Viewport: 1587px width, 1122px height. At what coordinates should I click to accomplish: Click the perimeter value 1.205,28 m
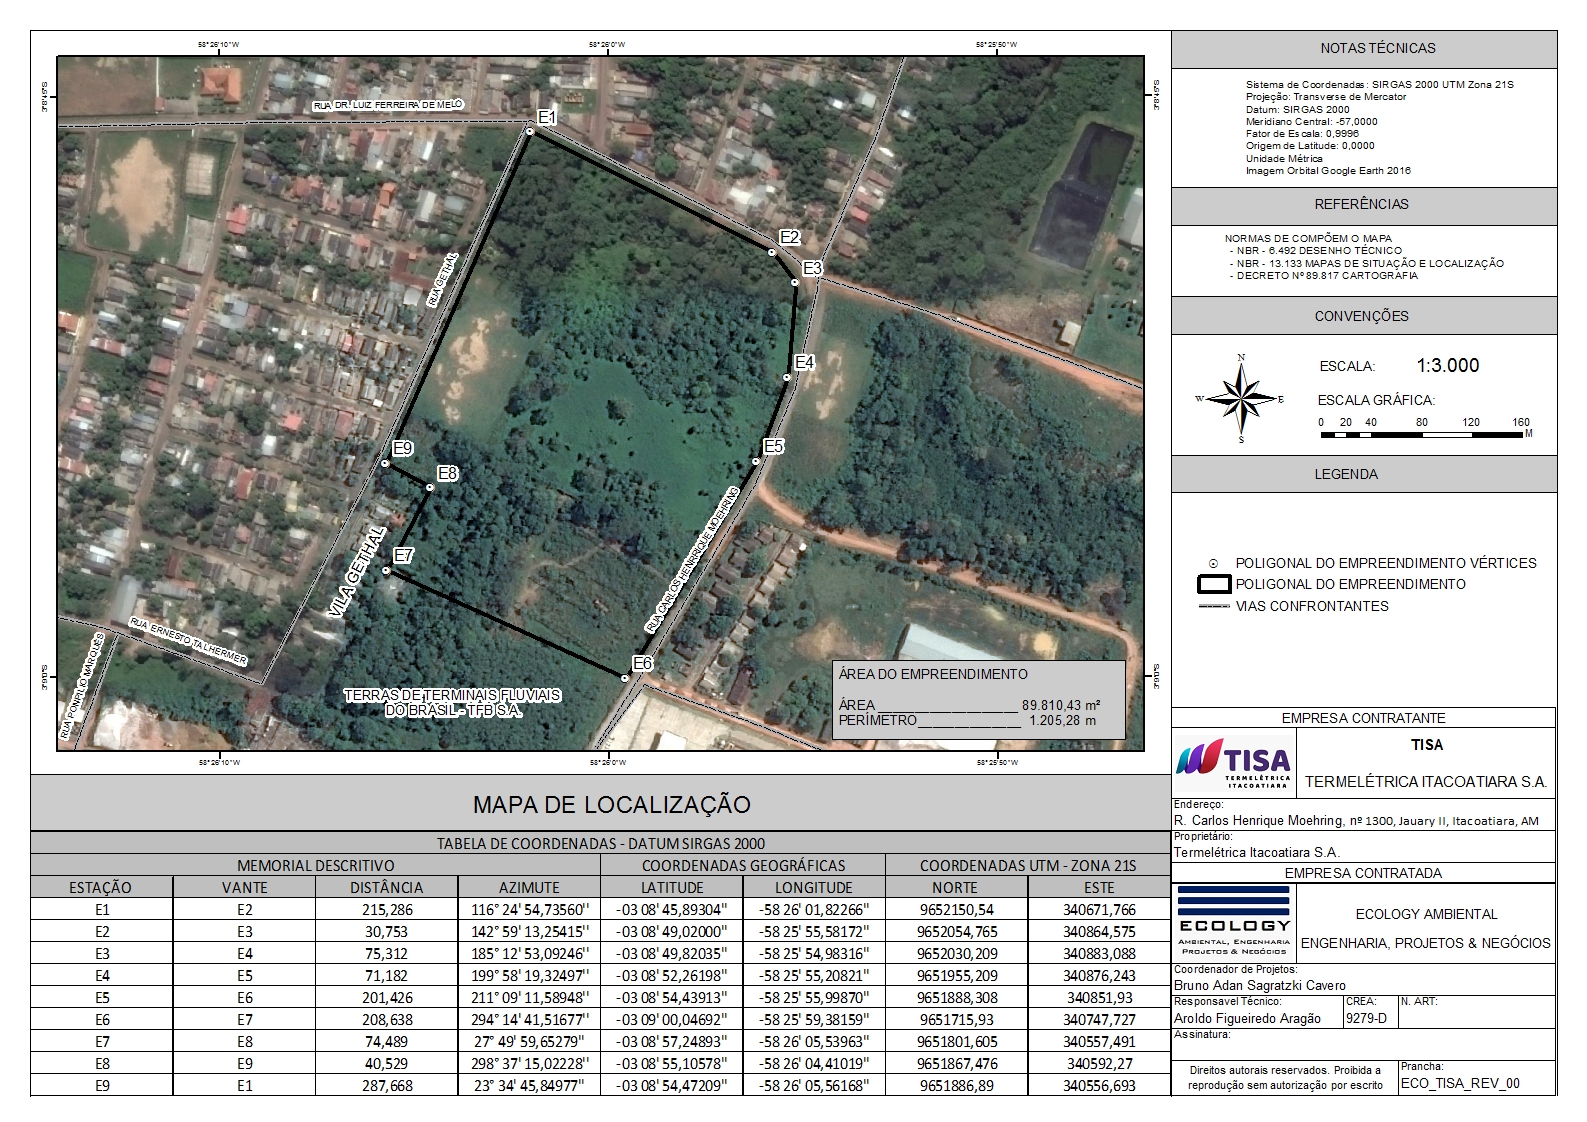pyautogui.click(x=1060, y=720)
